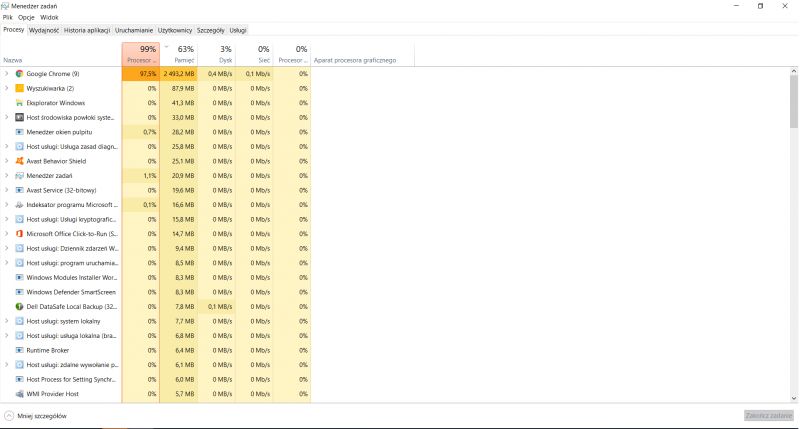The height and width of the screenshot is (429, 800).
Task: Switch to the Uruchamianie tab
Action: pos(134,31)
